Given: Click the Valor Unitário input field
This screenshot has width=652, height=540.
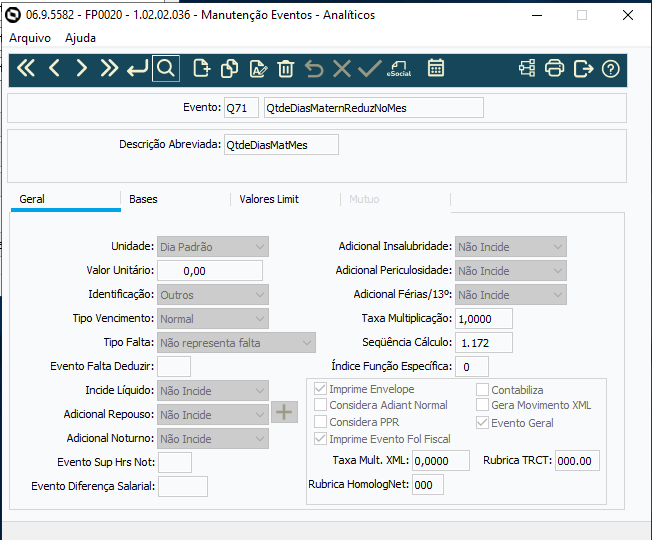Looking at the screenshot, I should tap(210, 271).
